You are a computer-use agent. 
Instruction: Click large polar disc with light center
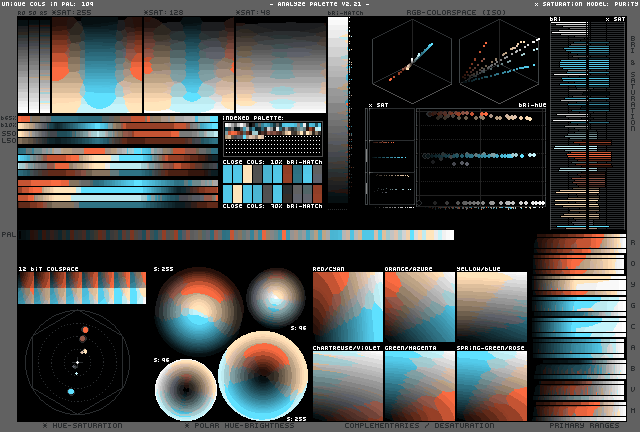tap(199, 311)
